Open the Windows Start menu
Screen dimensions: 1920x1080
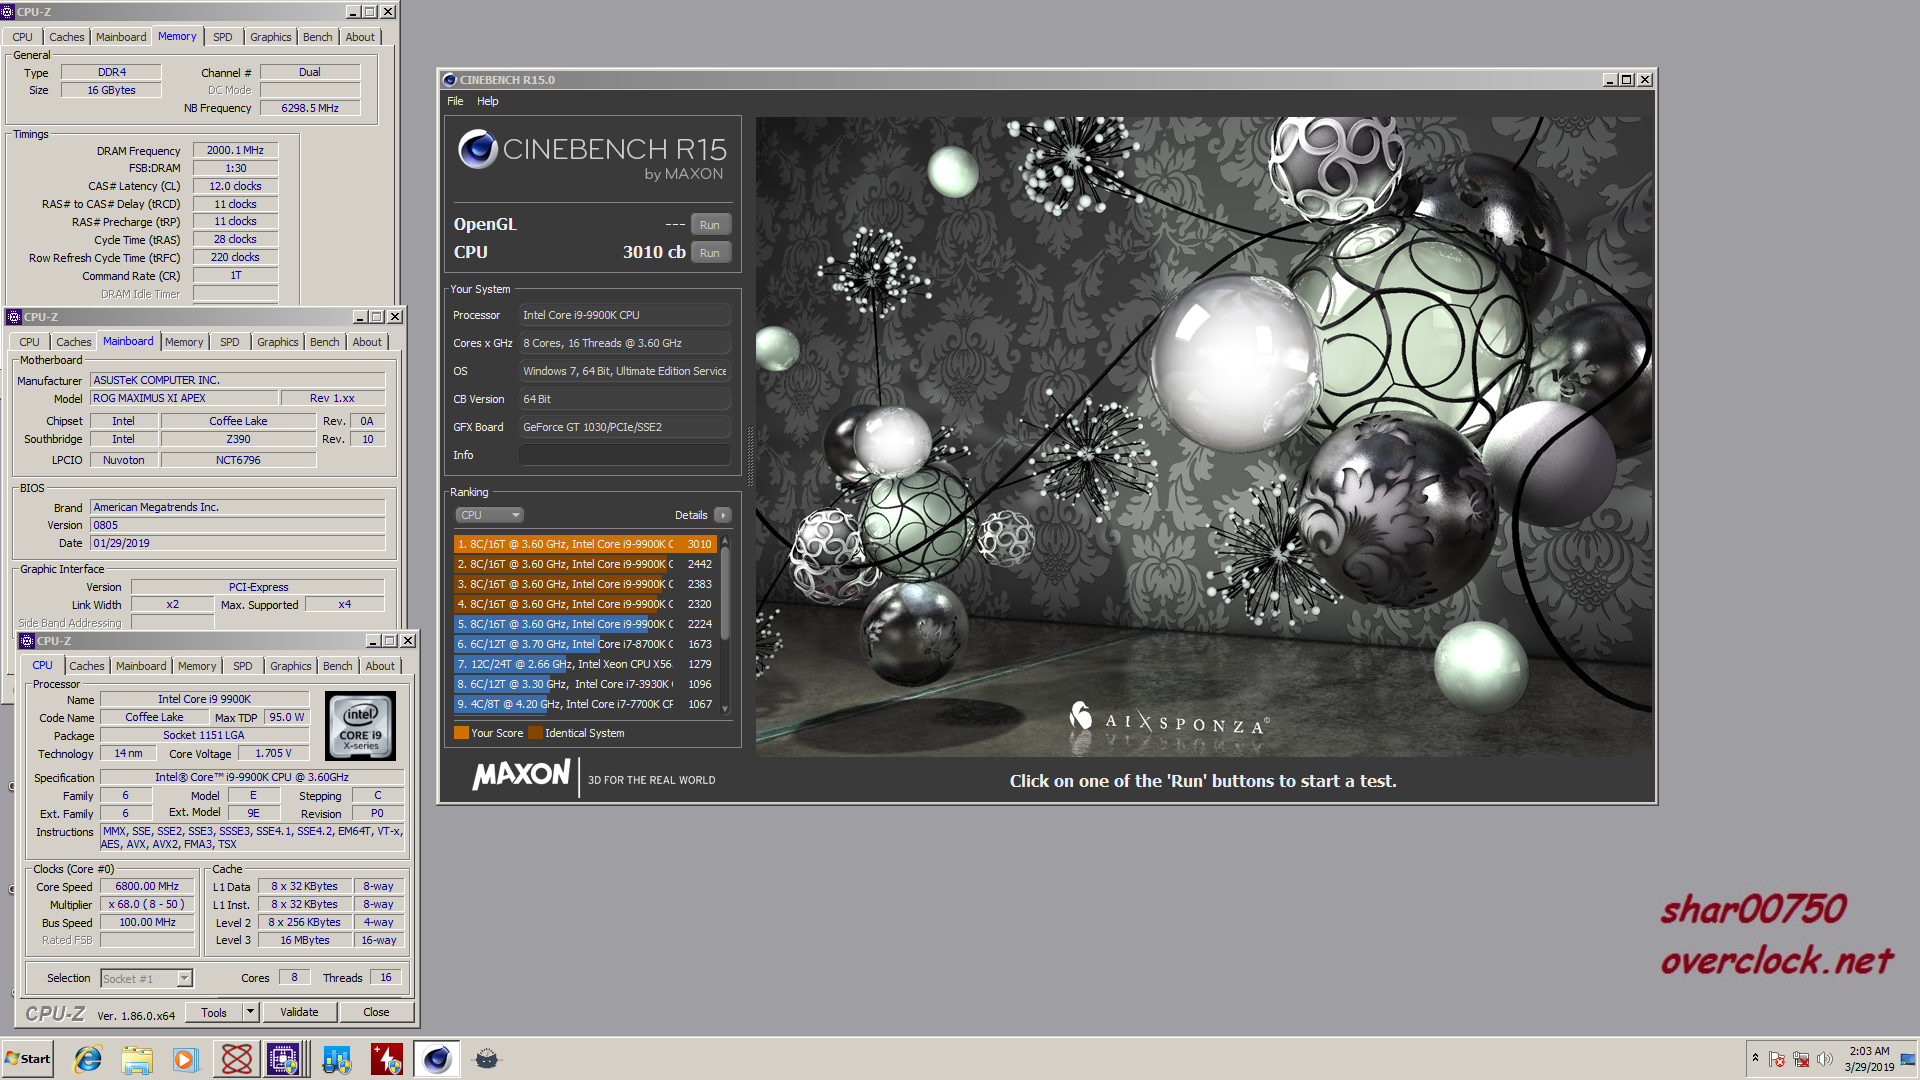(x=27, y=1059)
